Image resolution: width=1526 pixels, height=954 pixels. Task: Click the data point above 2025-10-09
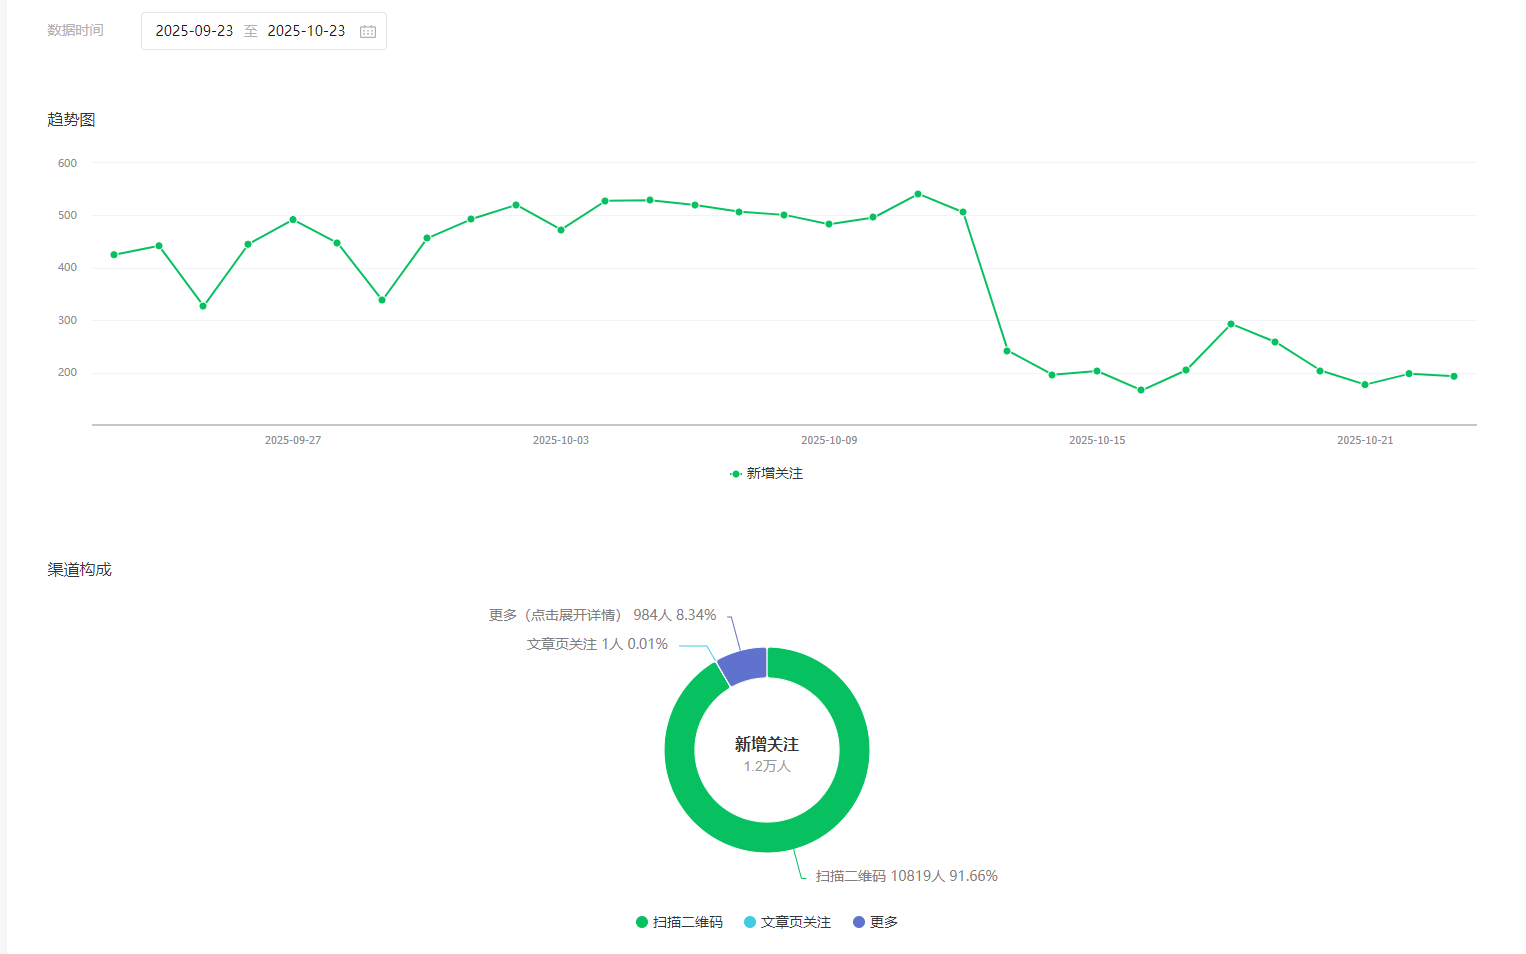(x=829, y=224)
